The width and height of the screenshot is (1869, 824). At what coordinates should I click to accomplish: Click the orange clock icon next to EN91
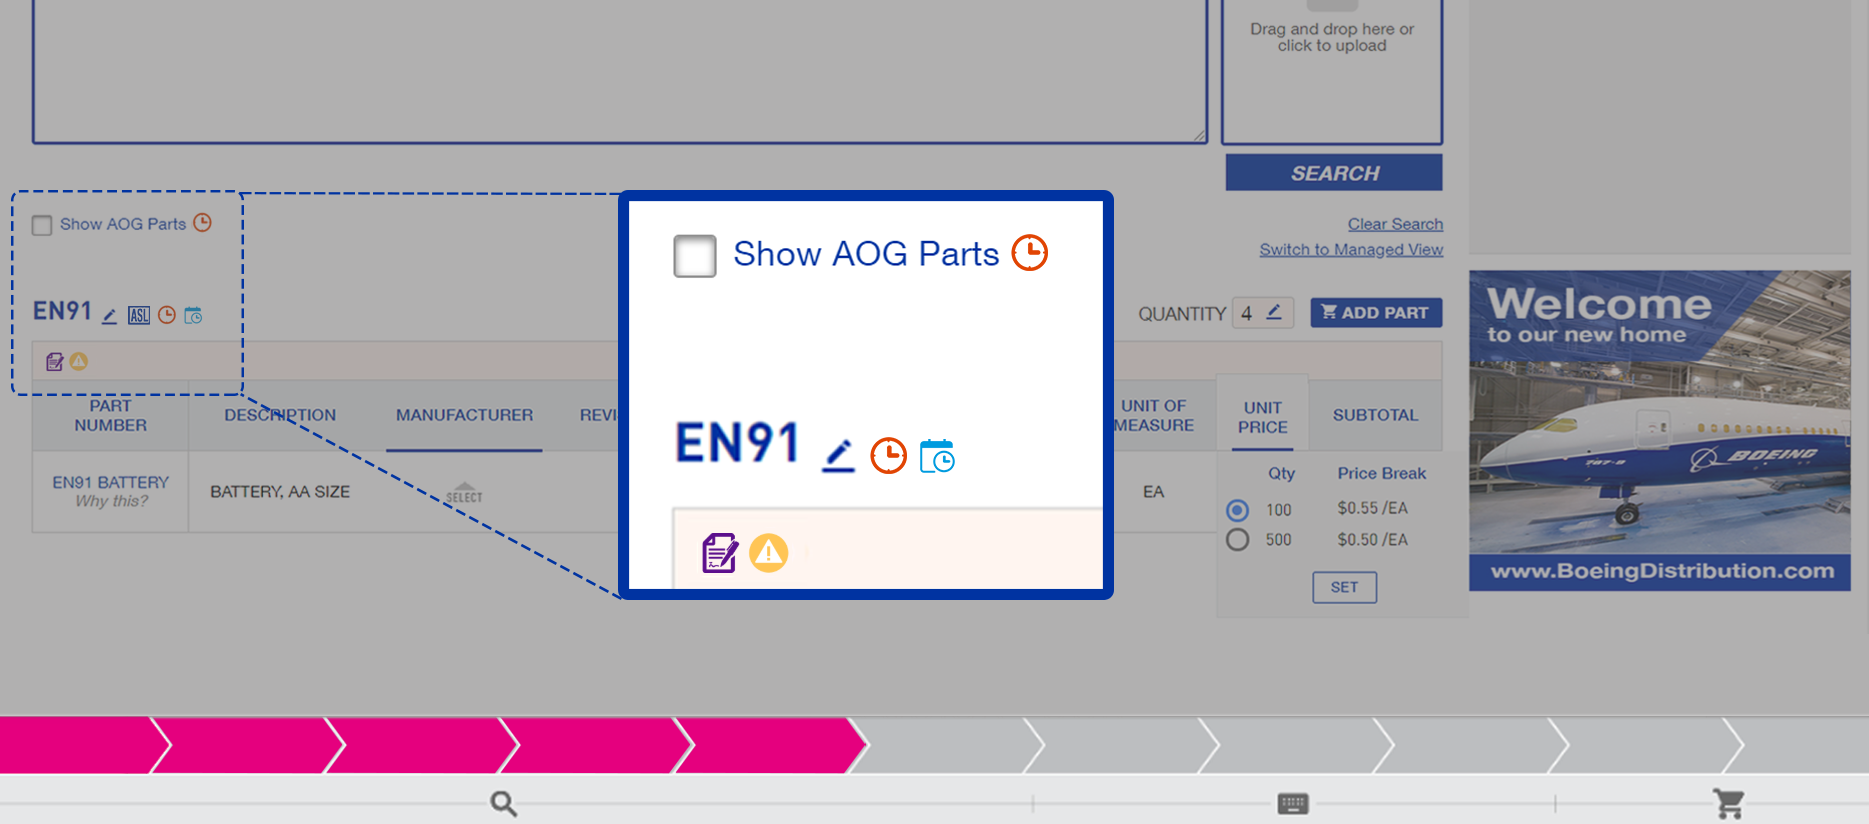[x=888, y=456]
